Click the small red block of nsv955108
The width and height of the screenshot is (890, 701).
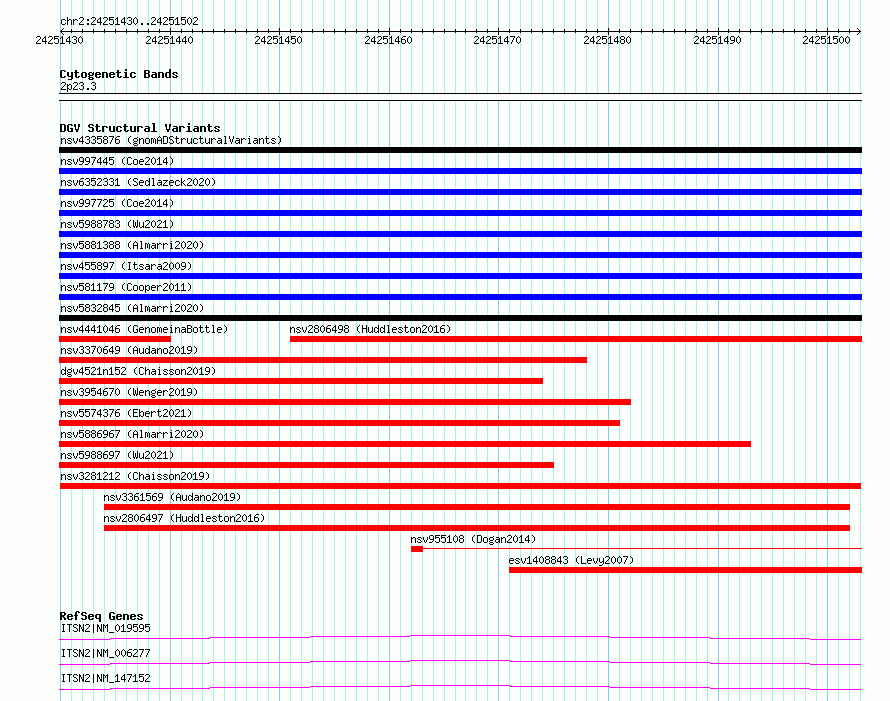(417, 549)
